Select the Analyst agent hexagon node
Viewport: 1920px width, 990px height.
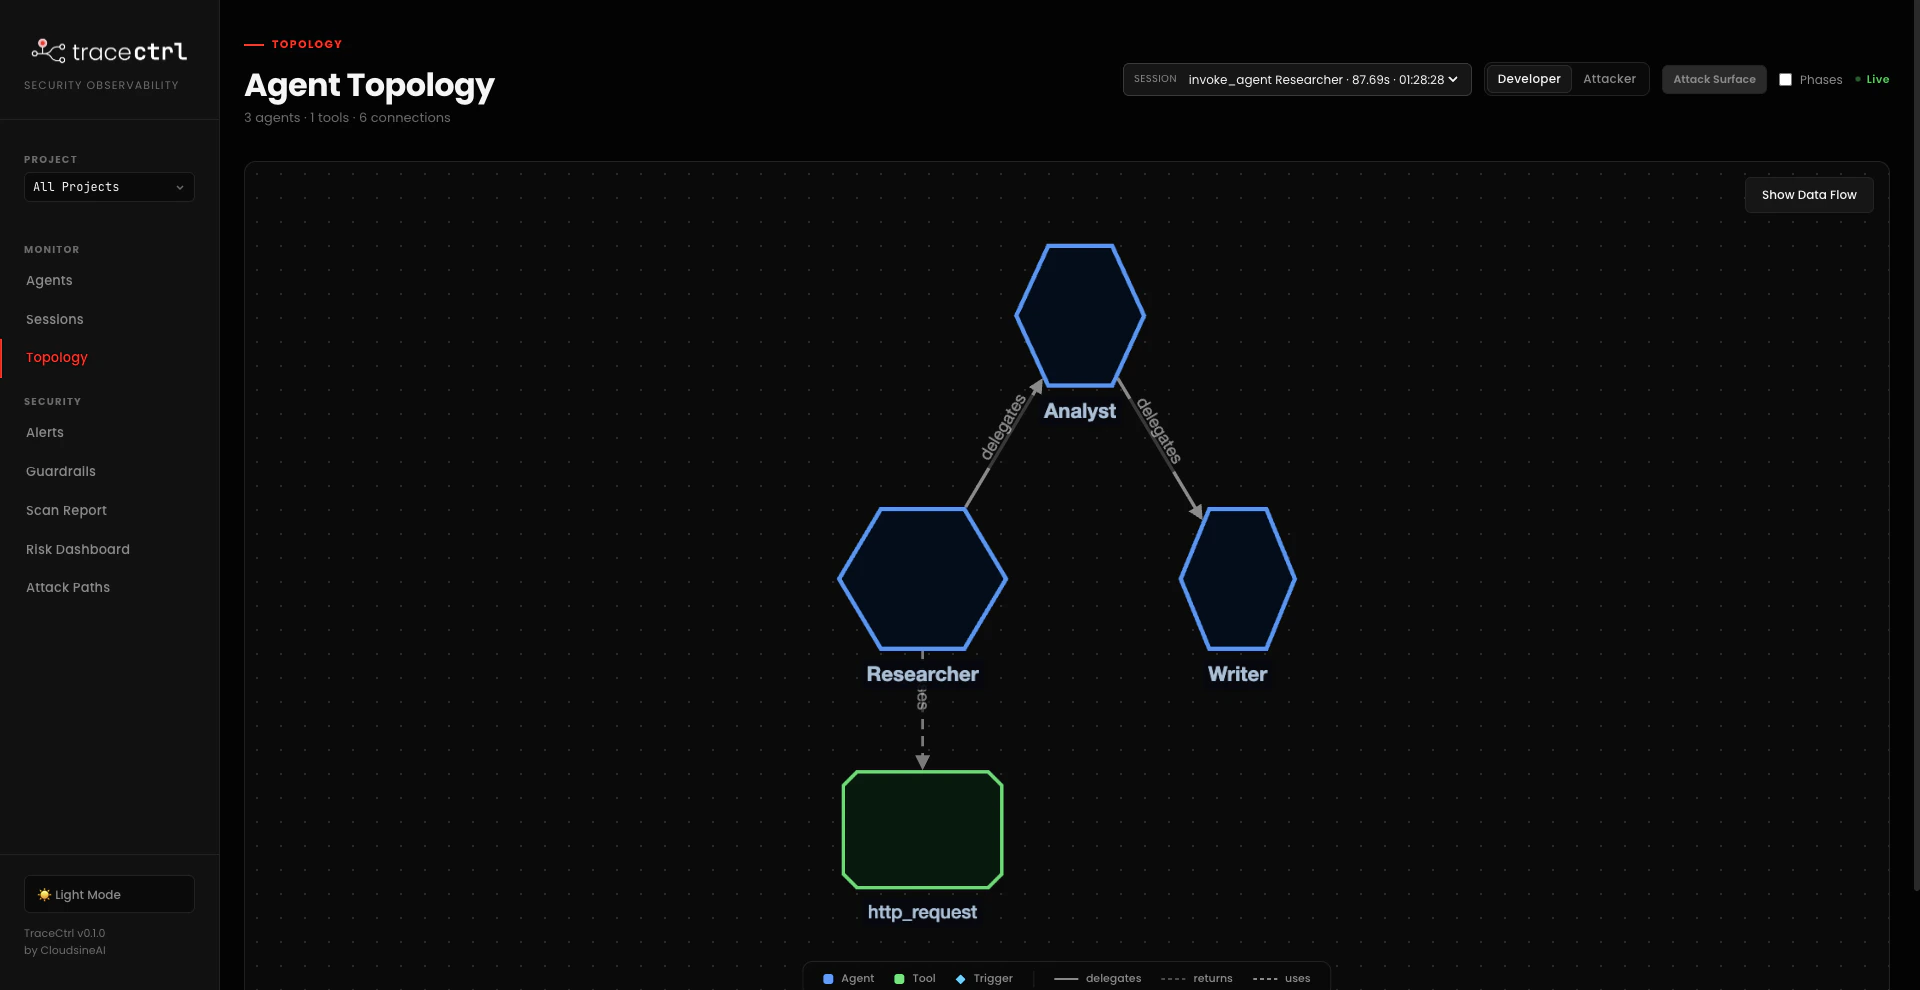coord(1080,315)
